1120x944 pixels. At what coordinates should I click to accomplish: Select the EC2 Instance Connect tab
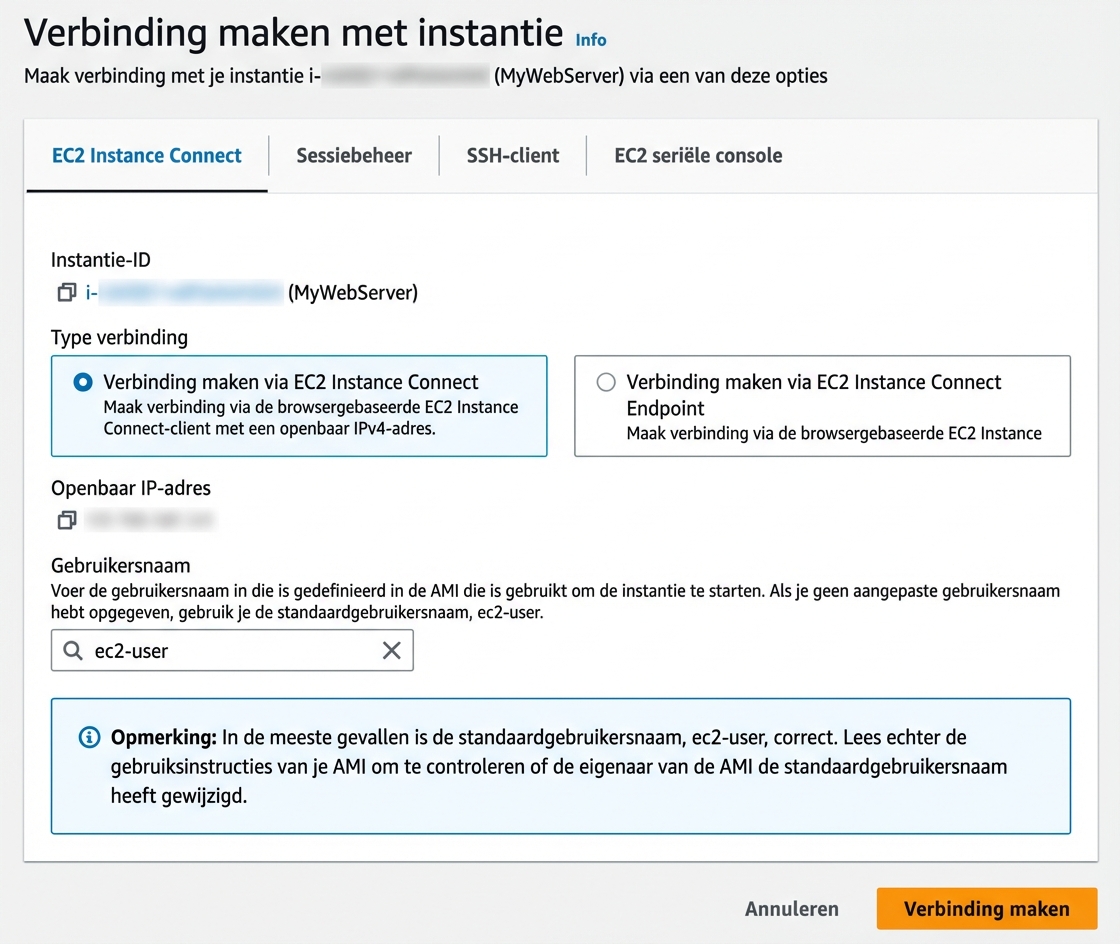click(146, 155)
